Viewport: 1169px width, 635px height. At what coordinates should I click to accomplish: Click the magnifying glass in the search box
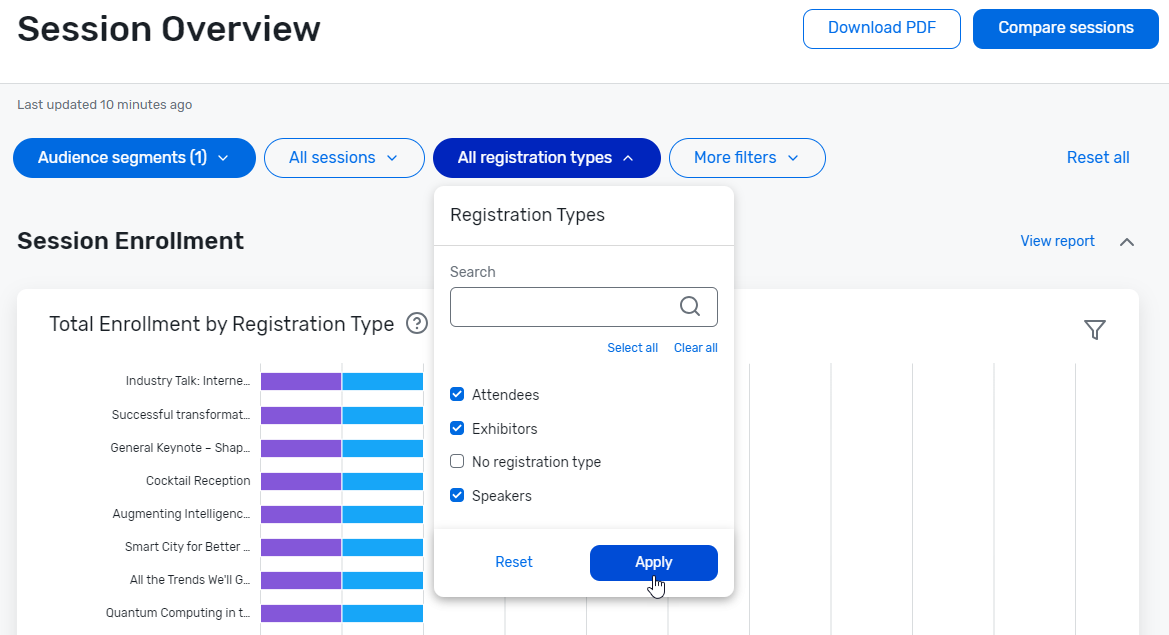690,307
